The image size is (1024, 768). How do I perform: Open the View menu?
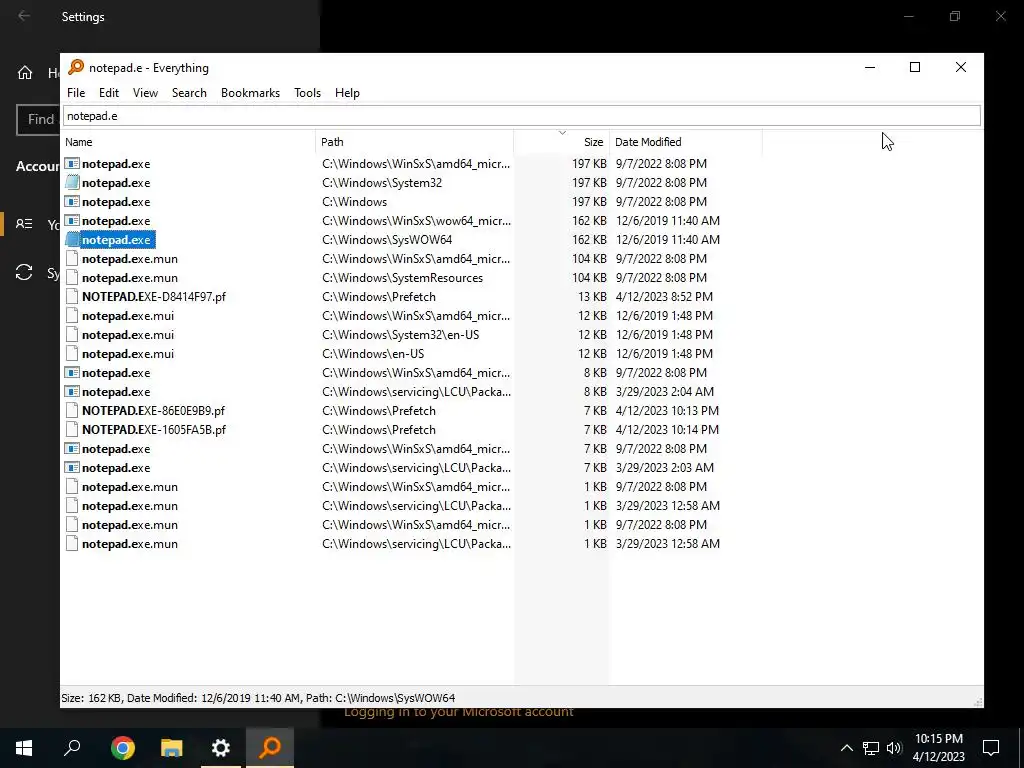(145, 93)
